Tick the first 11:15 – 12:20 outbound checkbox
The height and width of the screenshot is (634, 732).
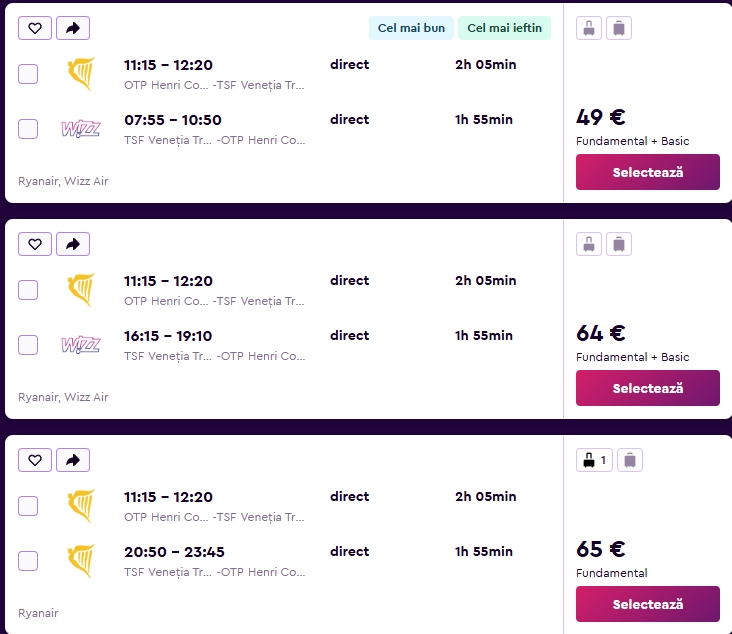pyautogui.click(x=28, y=74)
